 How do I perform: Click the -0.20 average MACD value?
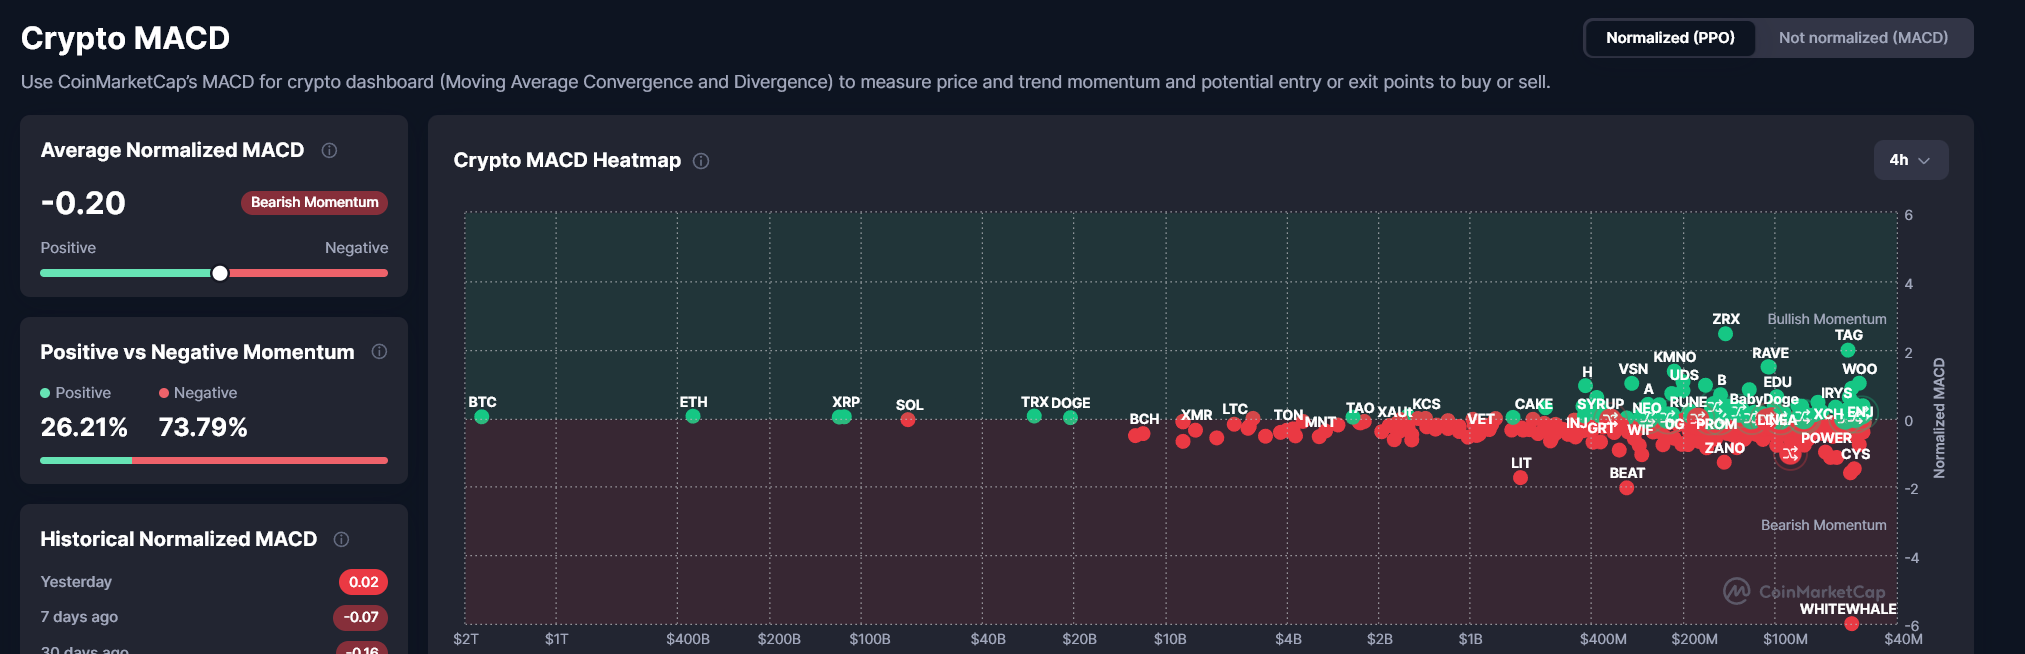[83, 203]
